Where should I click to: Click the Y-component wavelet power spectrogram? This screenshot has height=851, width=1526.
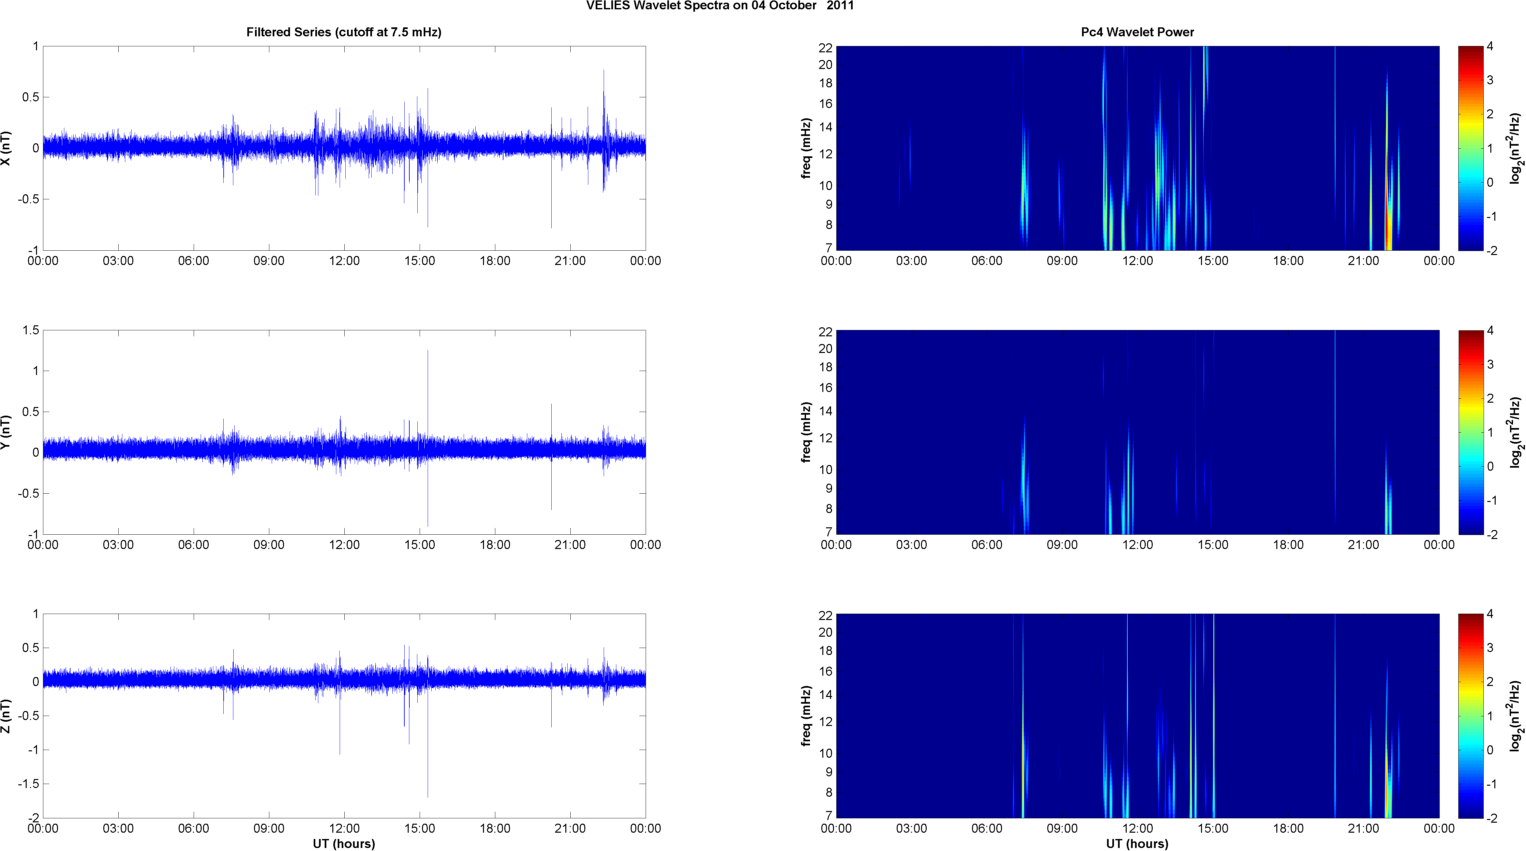point(1137,432)
